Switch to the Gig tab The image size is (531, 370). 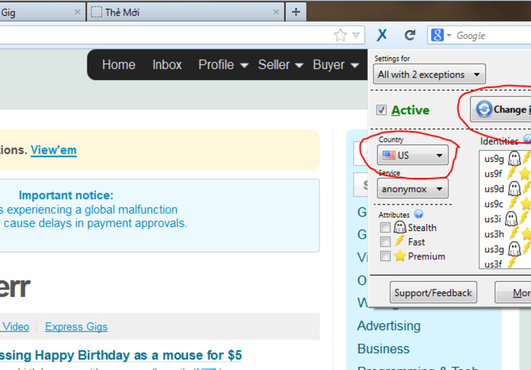click(x=41, y=12)
